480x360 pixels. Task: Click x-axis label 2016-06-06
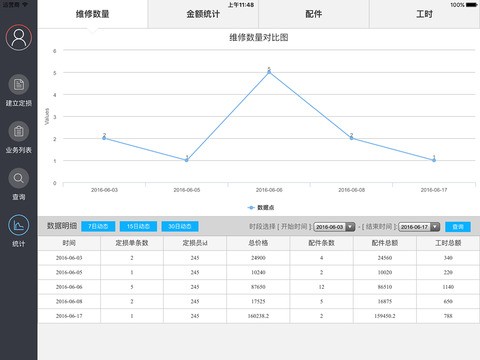click(x=269, y=190)
